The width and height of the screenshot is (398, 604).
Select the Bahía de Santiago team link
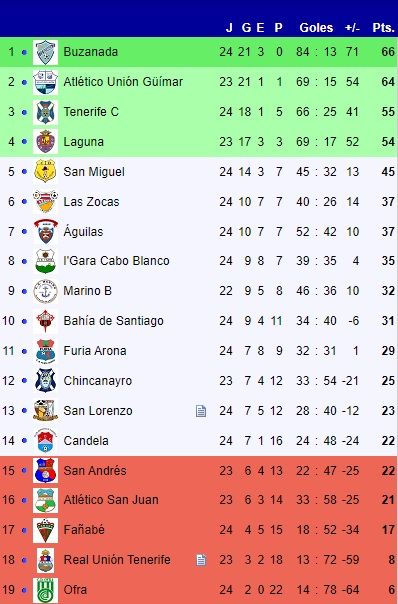pyautogui.click(x=113, y=320)
